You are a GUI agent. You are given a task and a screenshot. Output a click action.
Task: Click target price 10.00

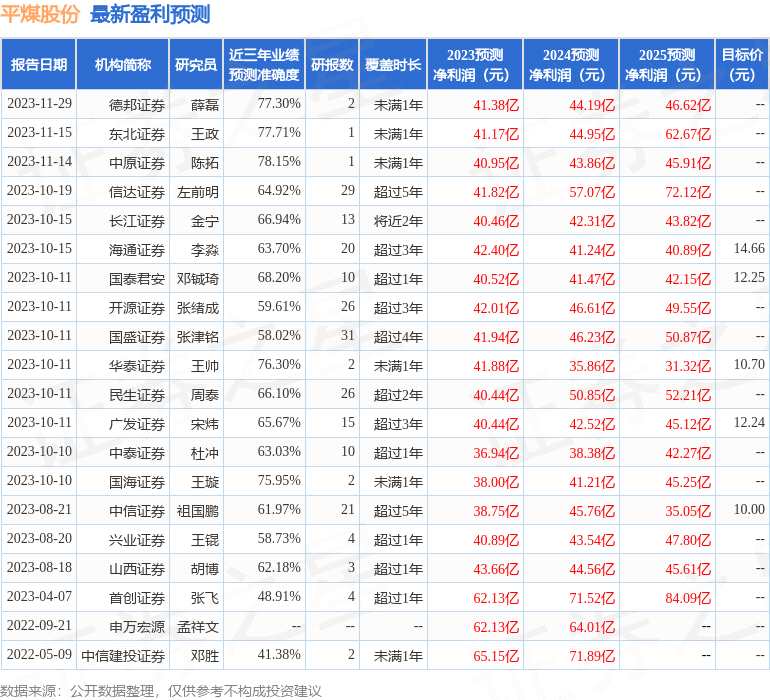point(749,509)
